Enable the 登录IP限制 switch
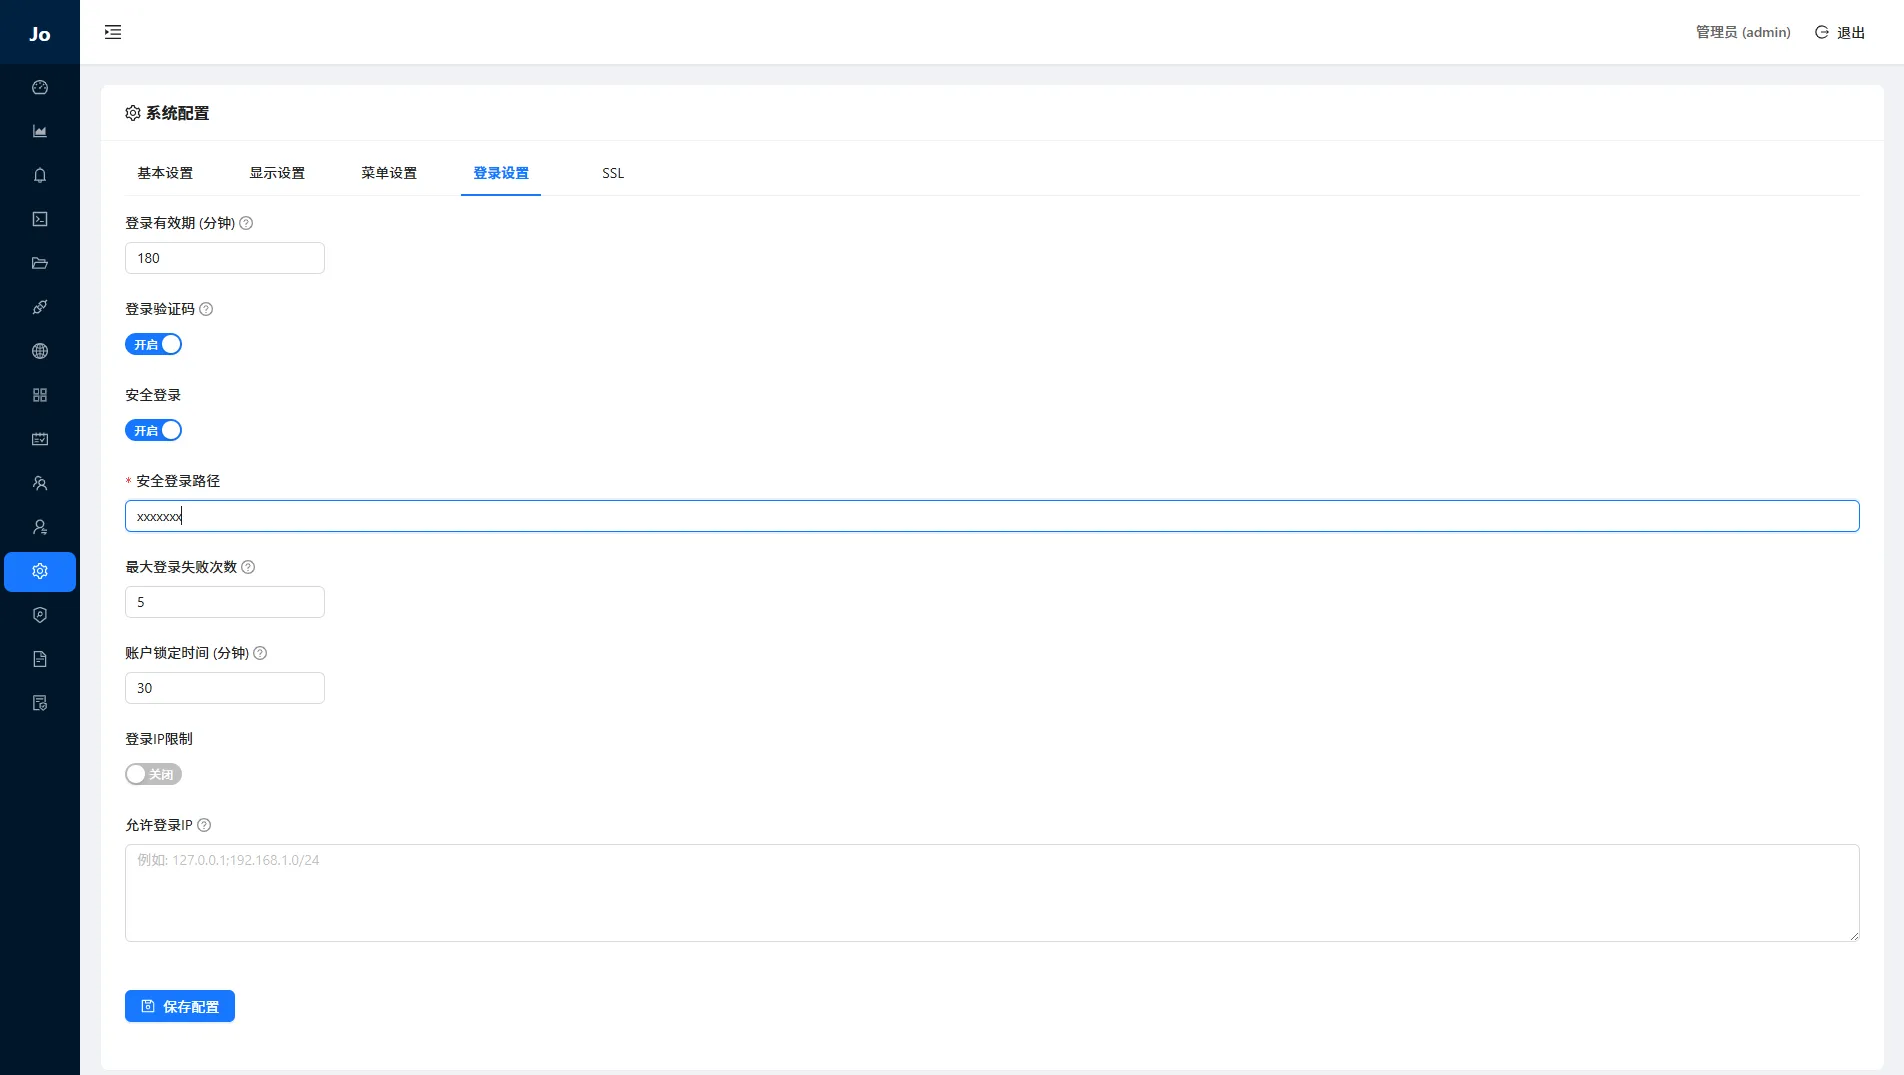The height and width of the screenshot is (1075, 1904). tap(153, 775)
